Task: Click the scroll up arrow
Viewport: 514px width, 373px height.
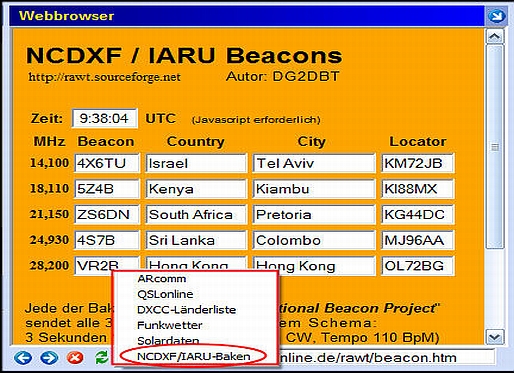Action: tap(495, 36)
